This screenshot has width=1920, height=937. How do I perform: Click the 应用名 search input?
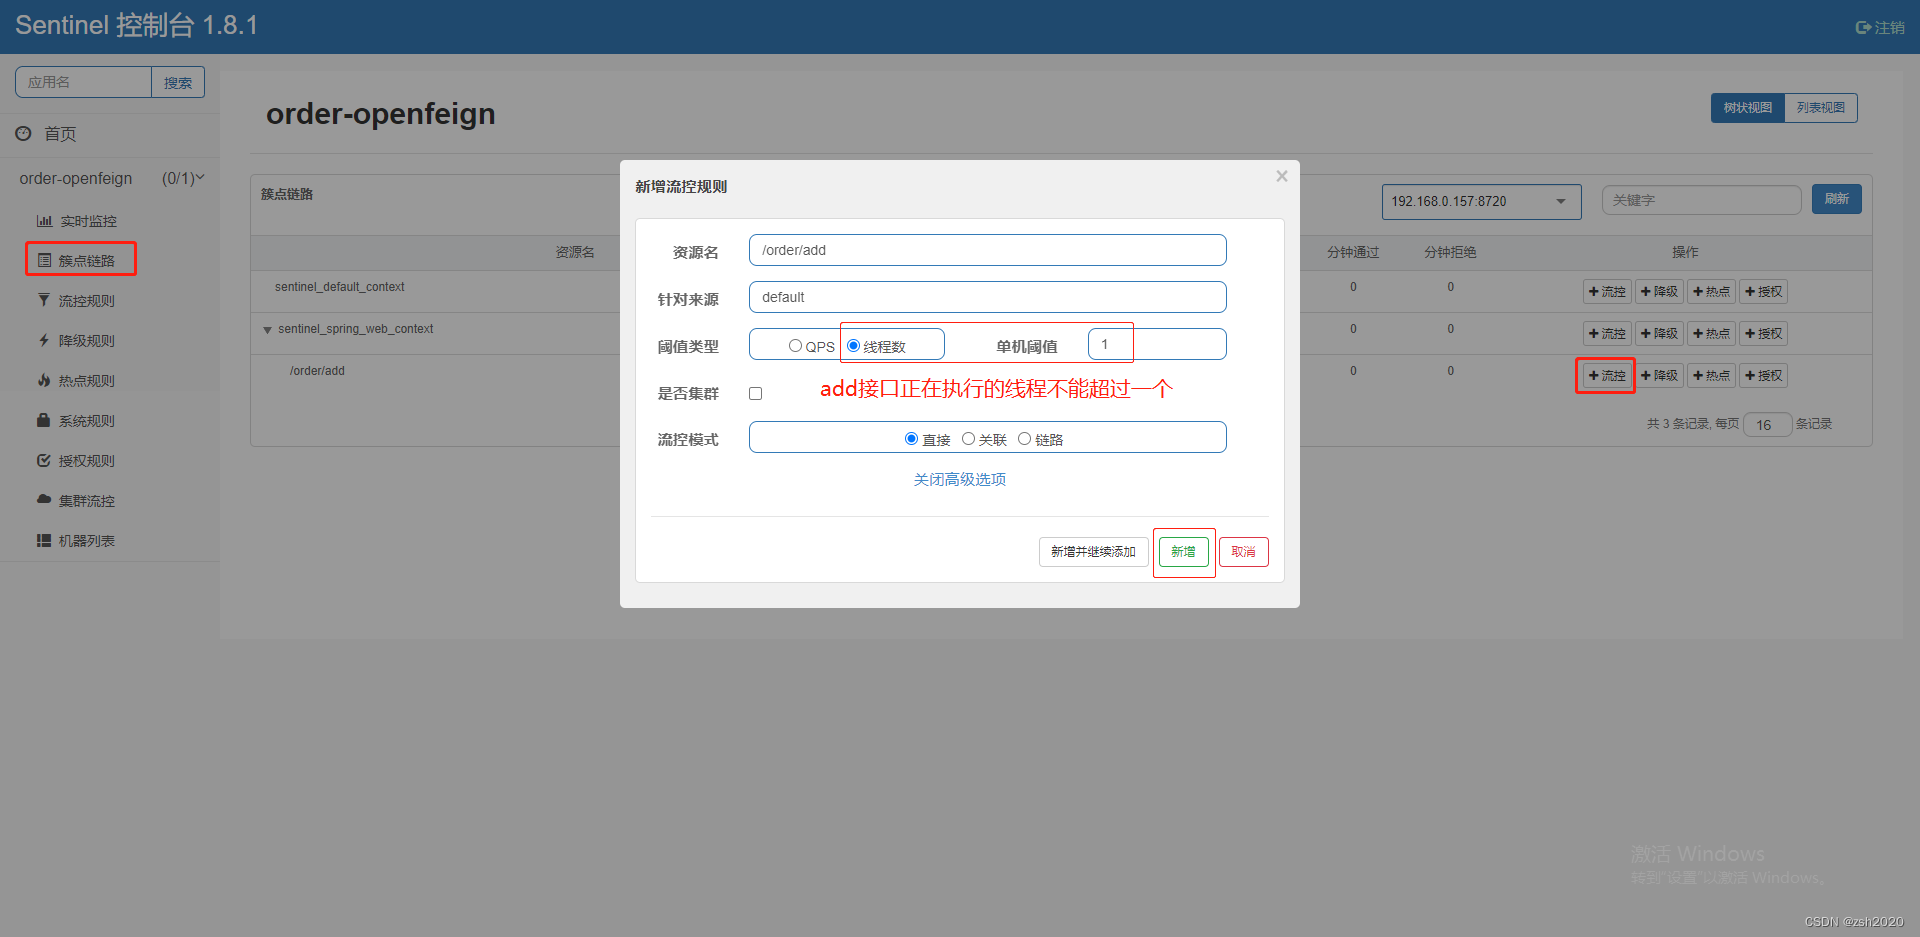click(x=83, y=83)
